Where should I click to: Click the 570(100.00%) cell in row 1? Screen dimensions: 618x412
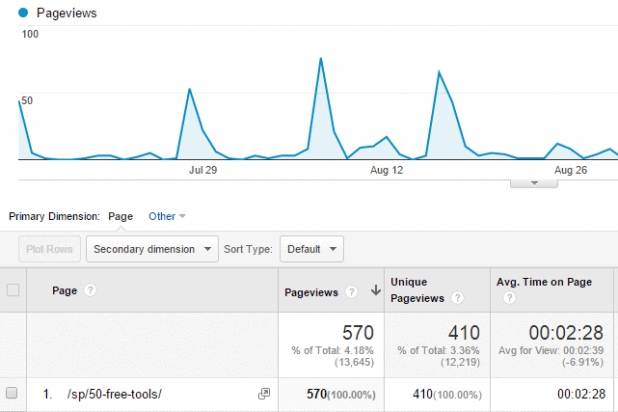tap(341, 394)
